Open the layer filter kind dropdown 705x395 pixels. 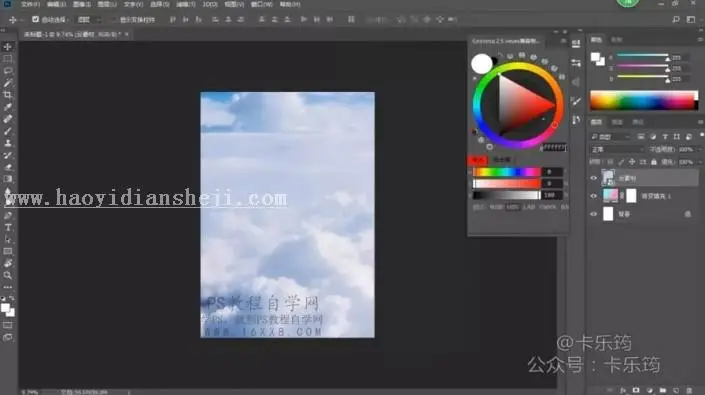(x=611, y=137)
